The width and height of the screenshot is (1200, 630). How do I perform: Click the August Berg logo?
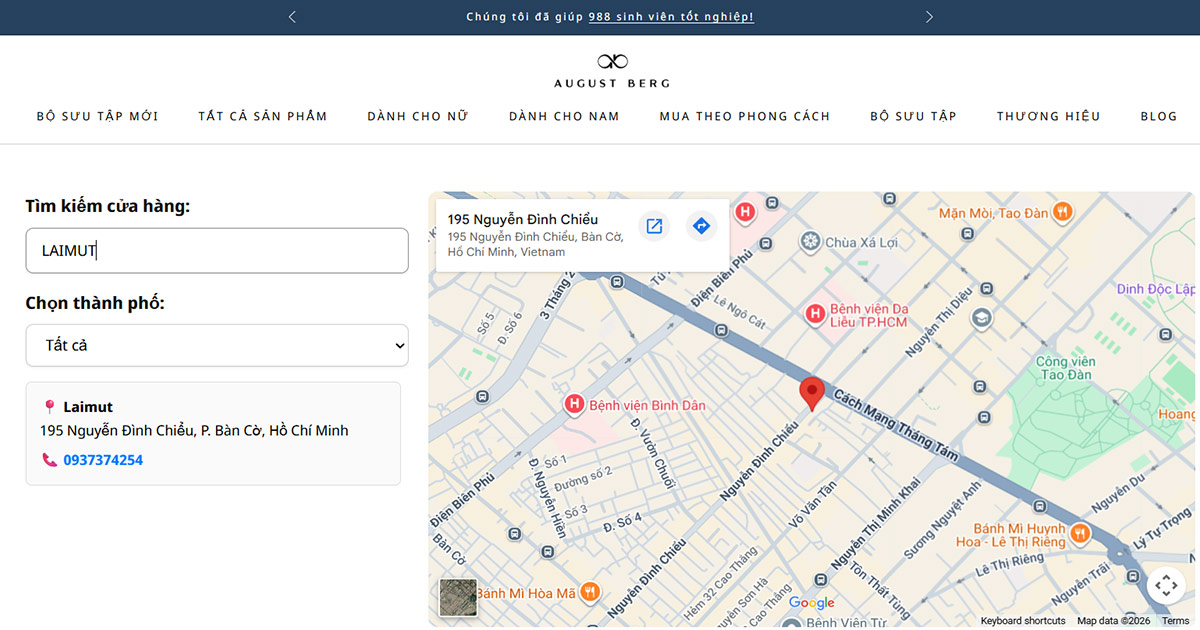click(612, 70)
